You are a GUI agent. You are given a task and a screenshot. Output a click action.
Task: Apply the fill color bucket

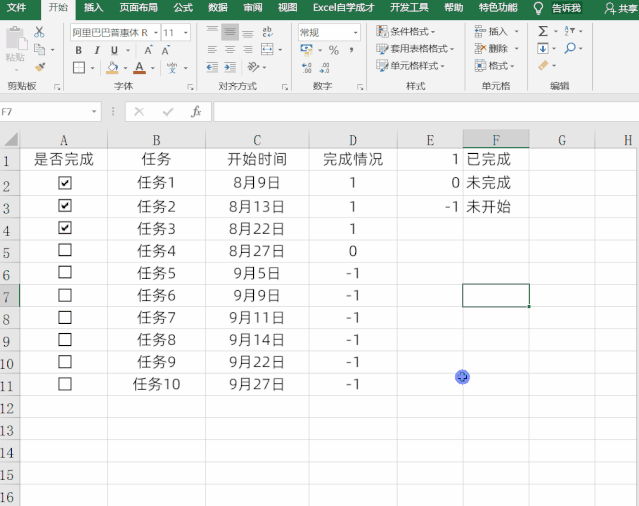pos(112,68)
